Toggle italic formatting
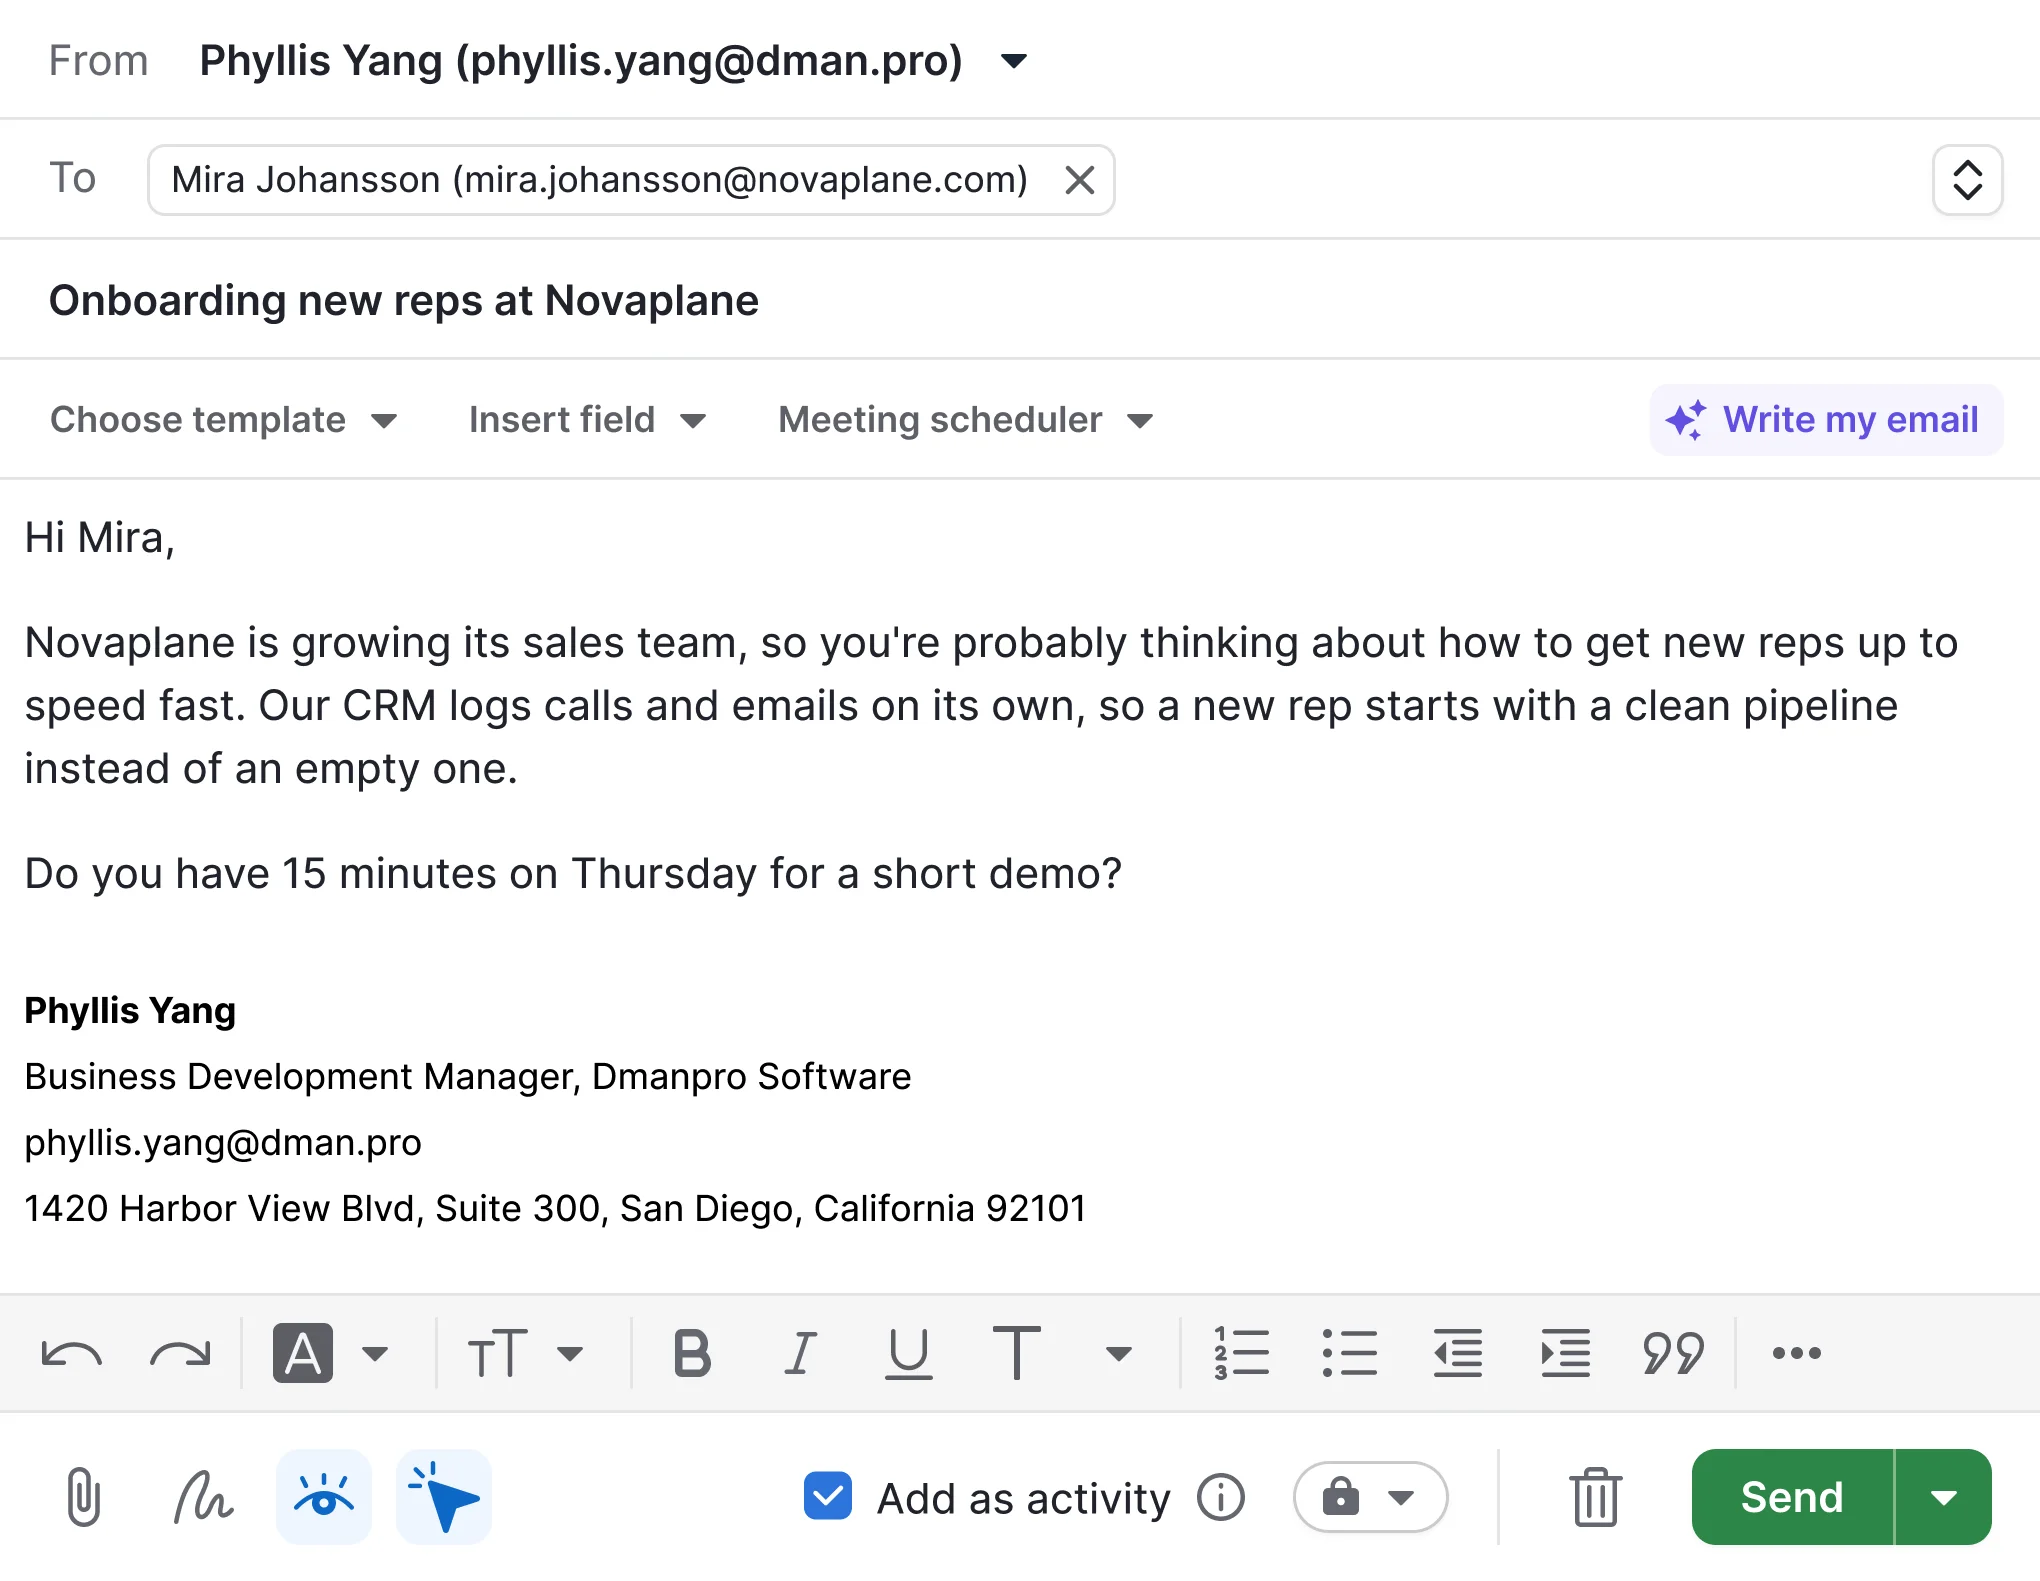This screenshot has height=1581, width=2040. click(x=800, y=1354)
